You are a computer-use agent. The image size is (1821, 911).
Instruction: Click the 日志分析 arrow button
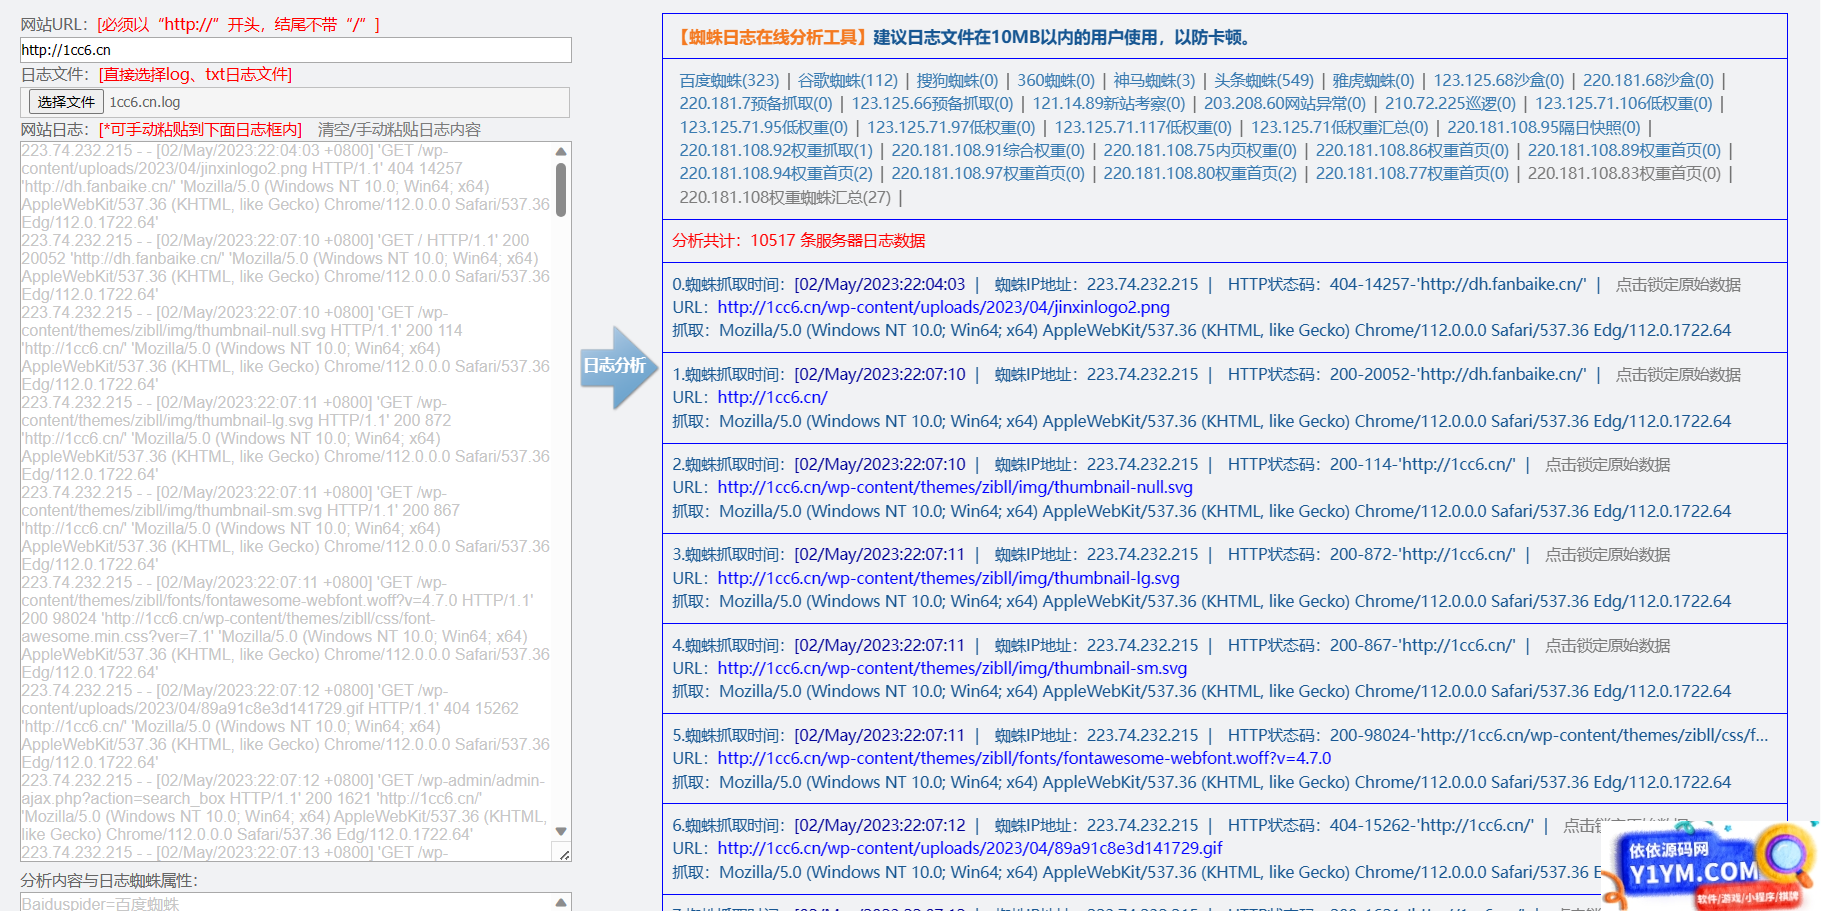(619, 367)
